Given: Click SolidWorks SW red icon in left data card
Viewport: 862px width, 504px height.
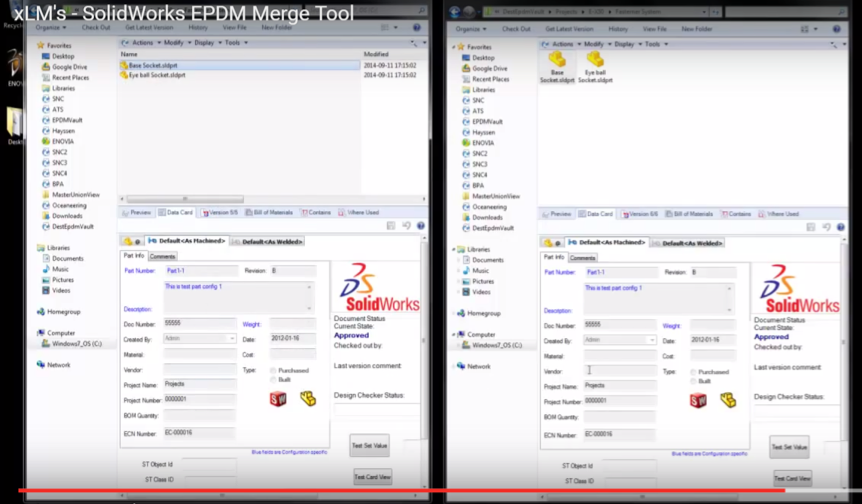Looking at the screenshot, I should (278, 399).
